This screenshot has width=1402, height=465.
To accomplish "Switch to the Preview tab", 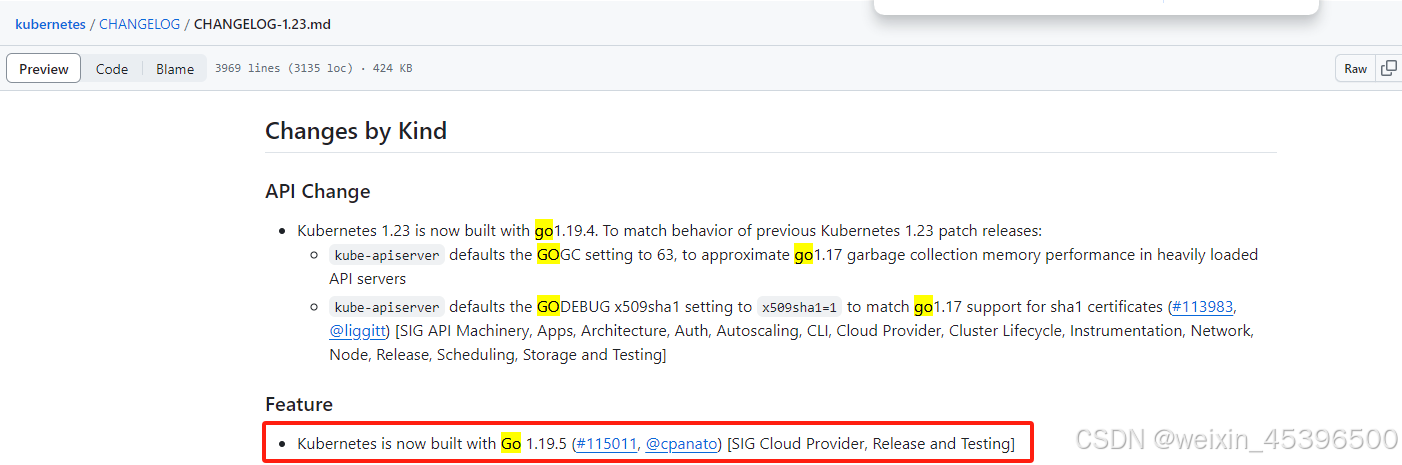I will pos(44,69).
